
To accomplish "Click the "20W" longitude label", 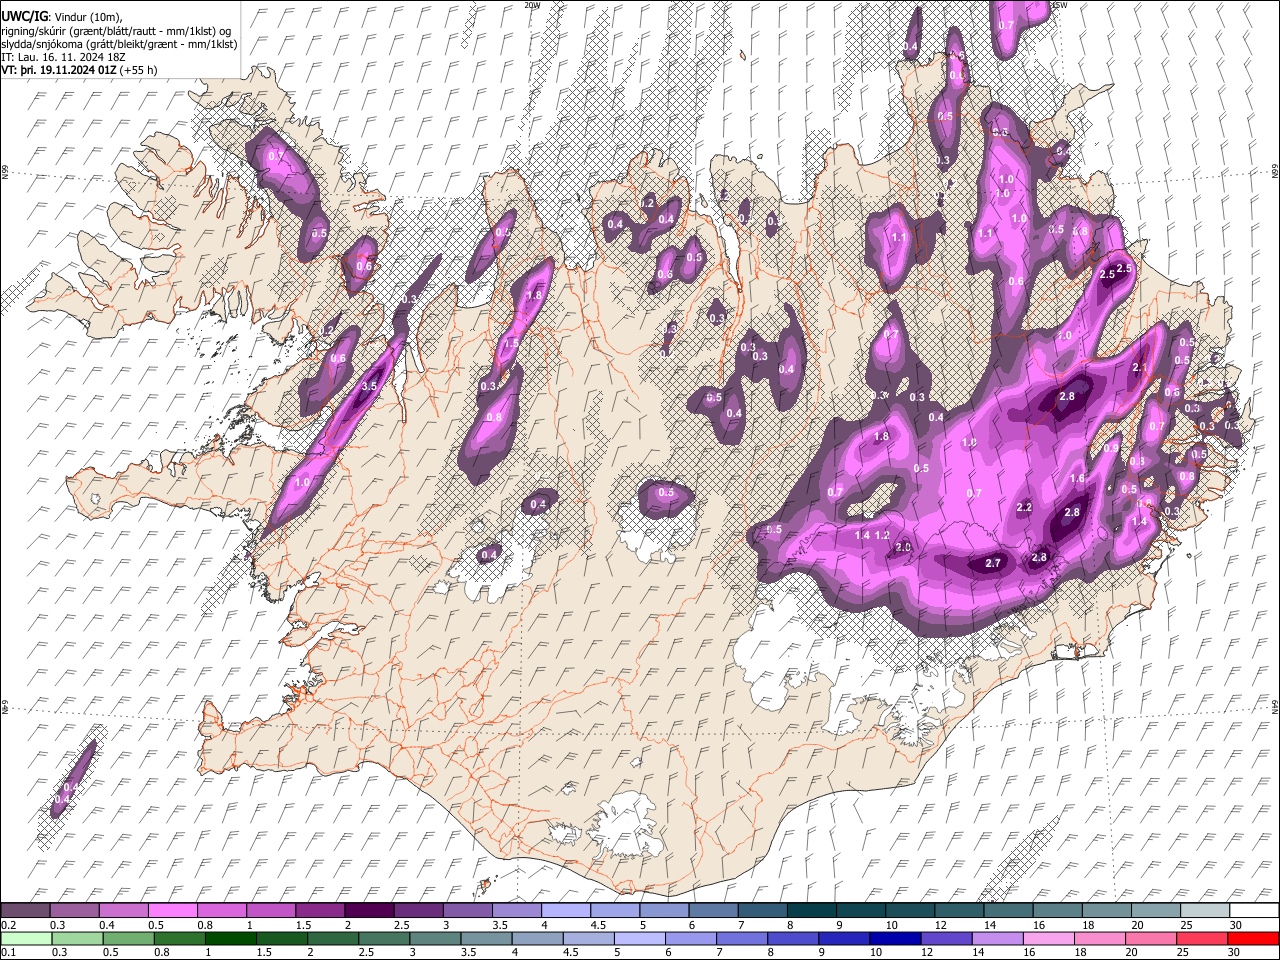I will click(x=531, y=5).
